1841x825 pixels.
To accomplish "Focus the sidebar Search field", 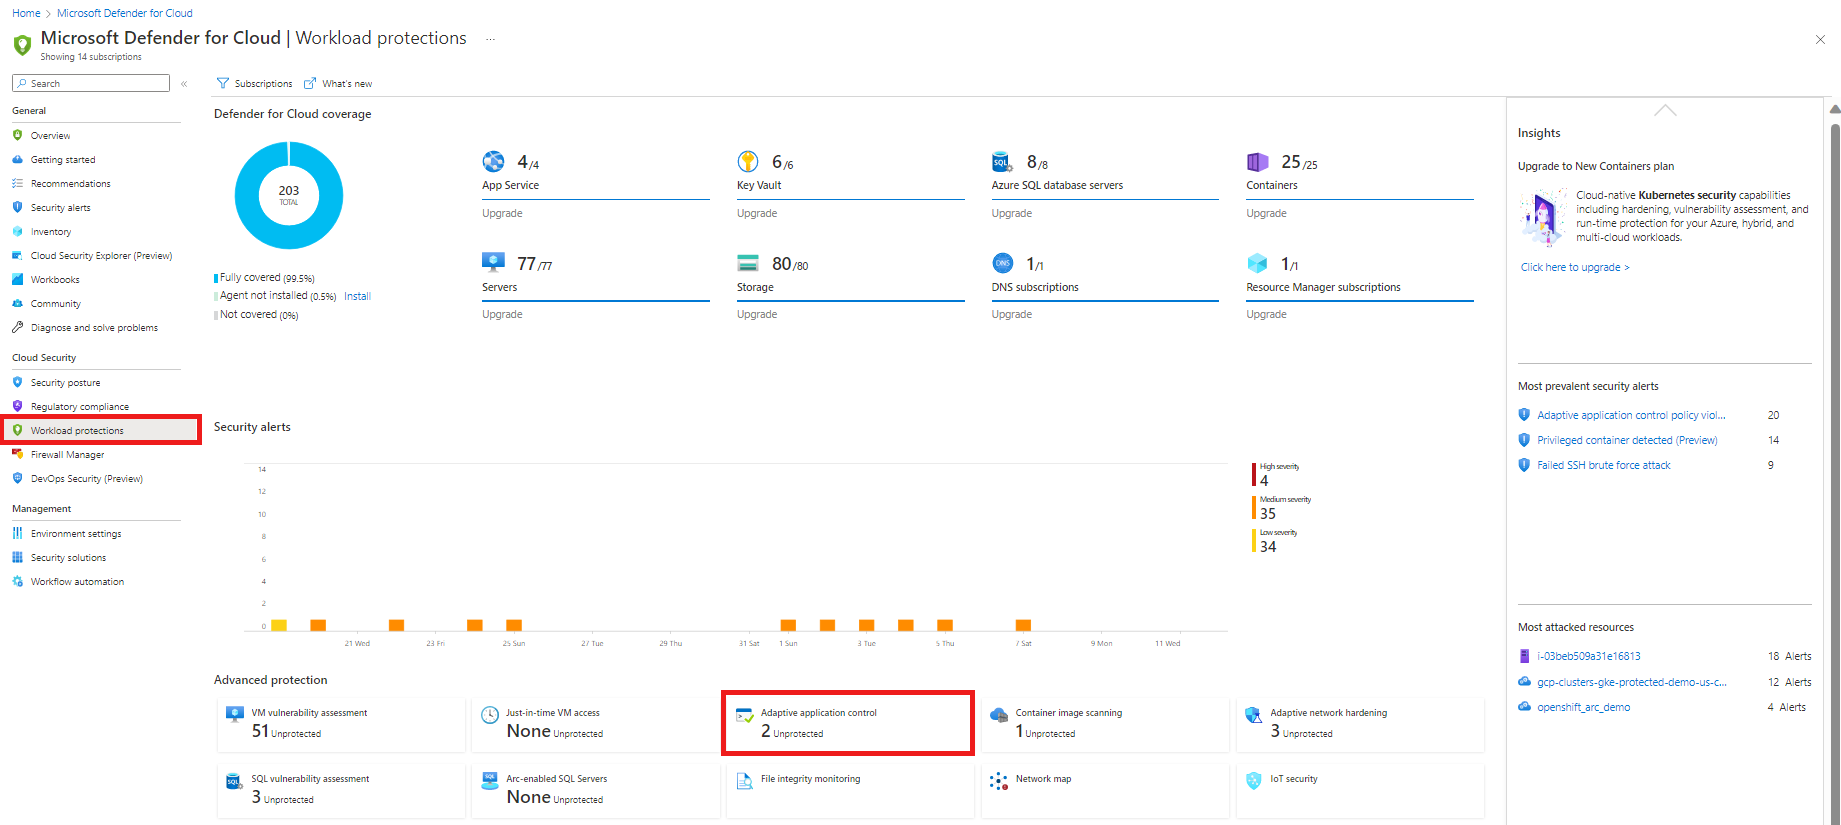I will coord(91,84).
